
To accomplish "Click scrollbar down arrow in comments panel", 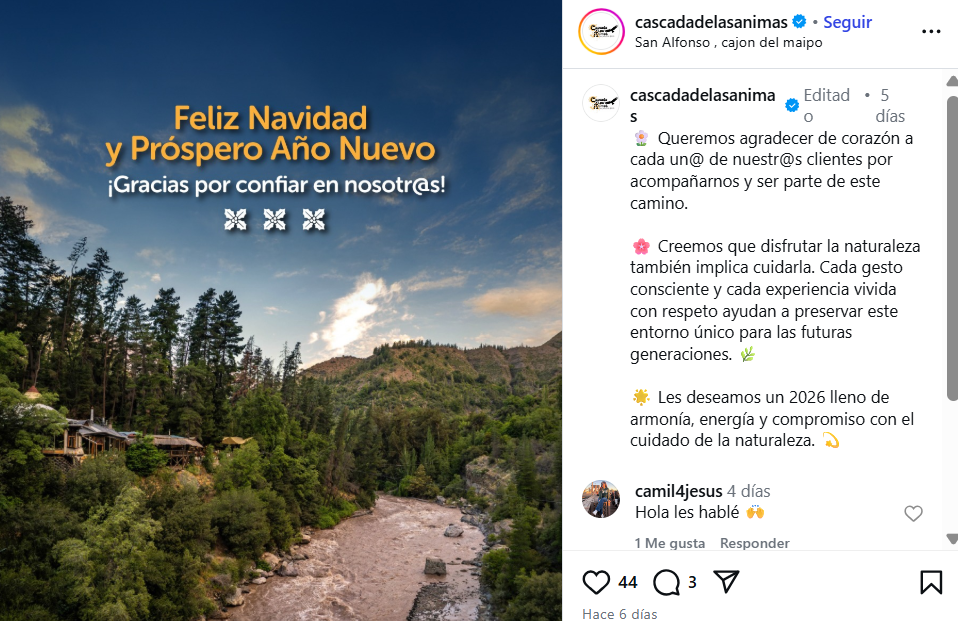I will [x=952, y=538].
